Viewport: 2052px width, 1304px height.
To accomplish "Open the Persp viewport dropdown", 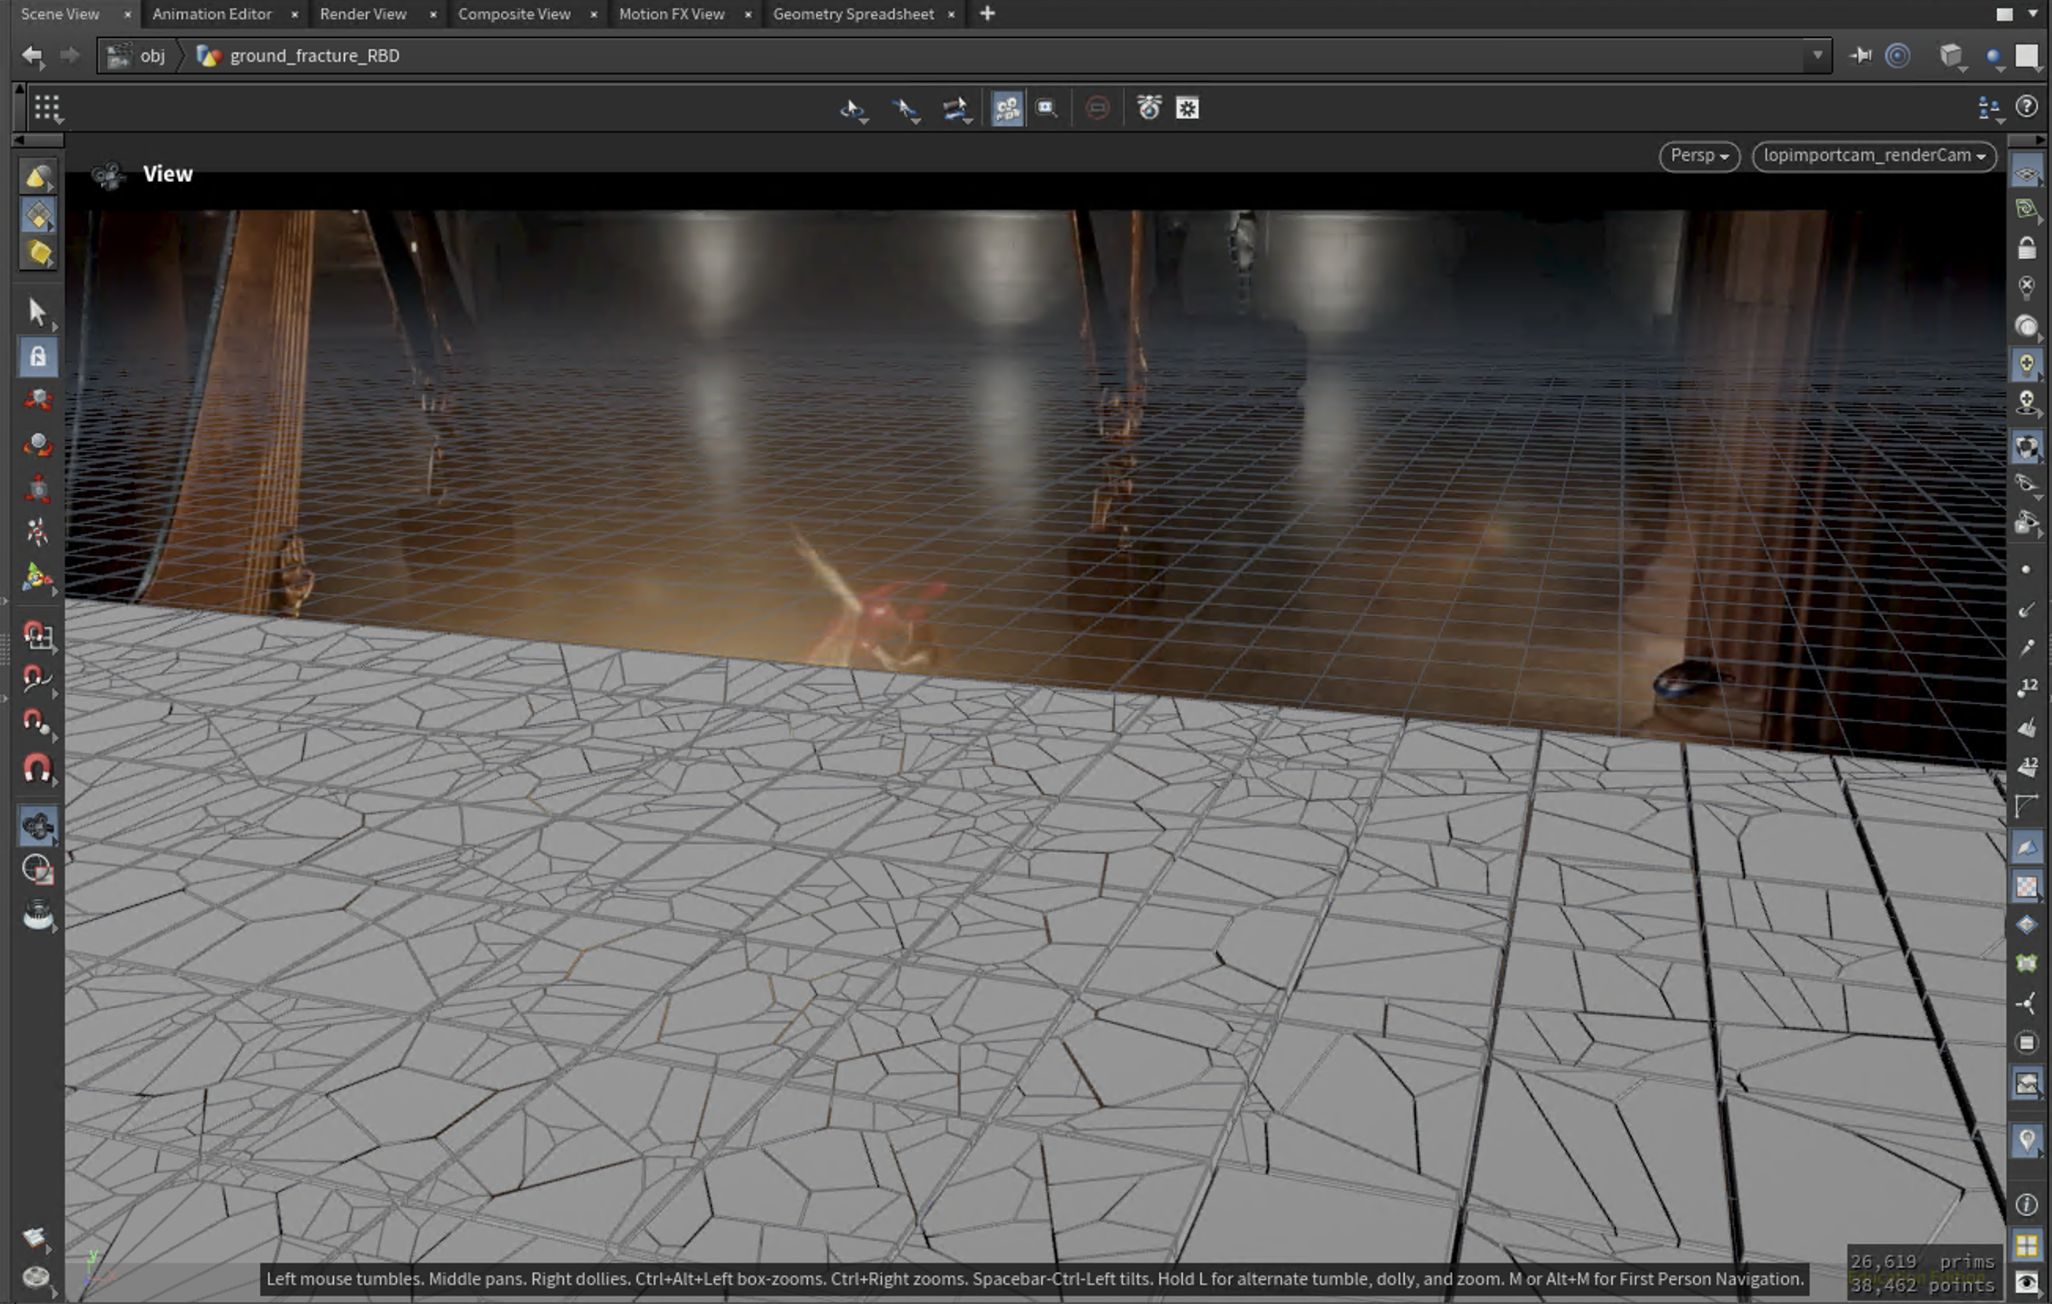I will pyautogui.click(x=1698, y=156).
